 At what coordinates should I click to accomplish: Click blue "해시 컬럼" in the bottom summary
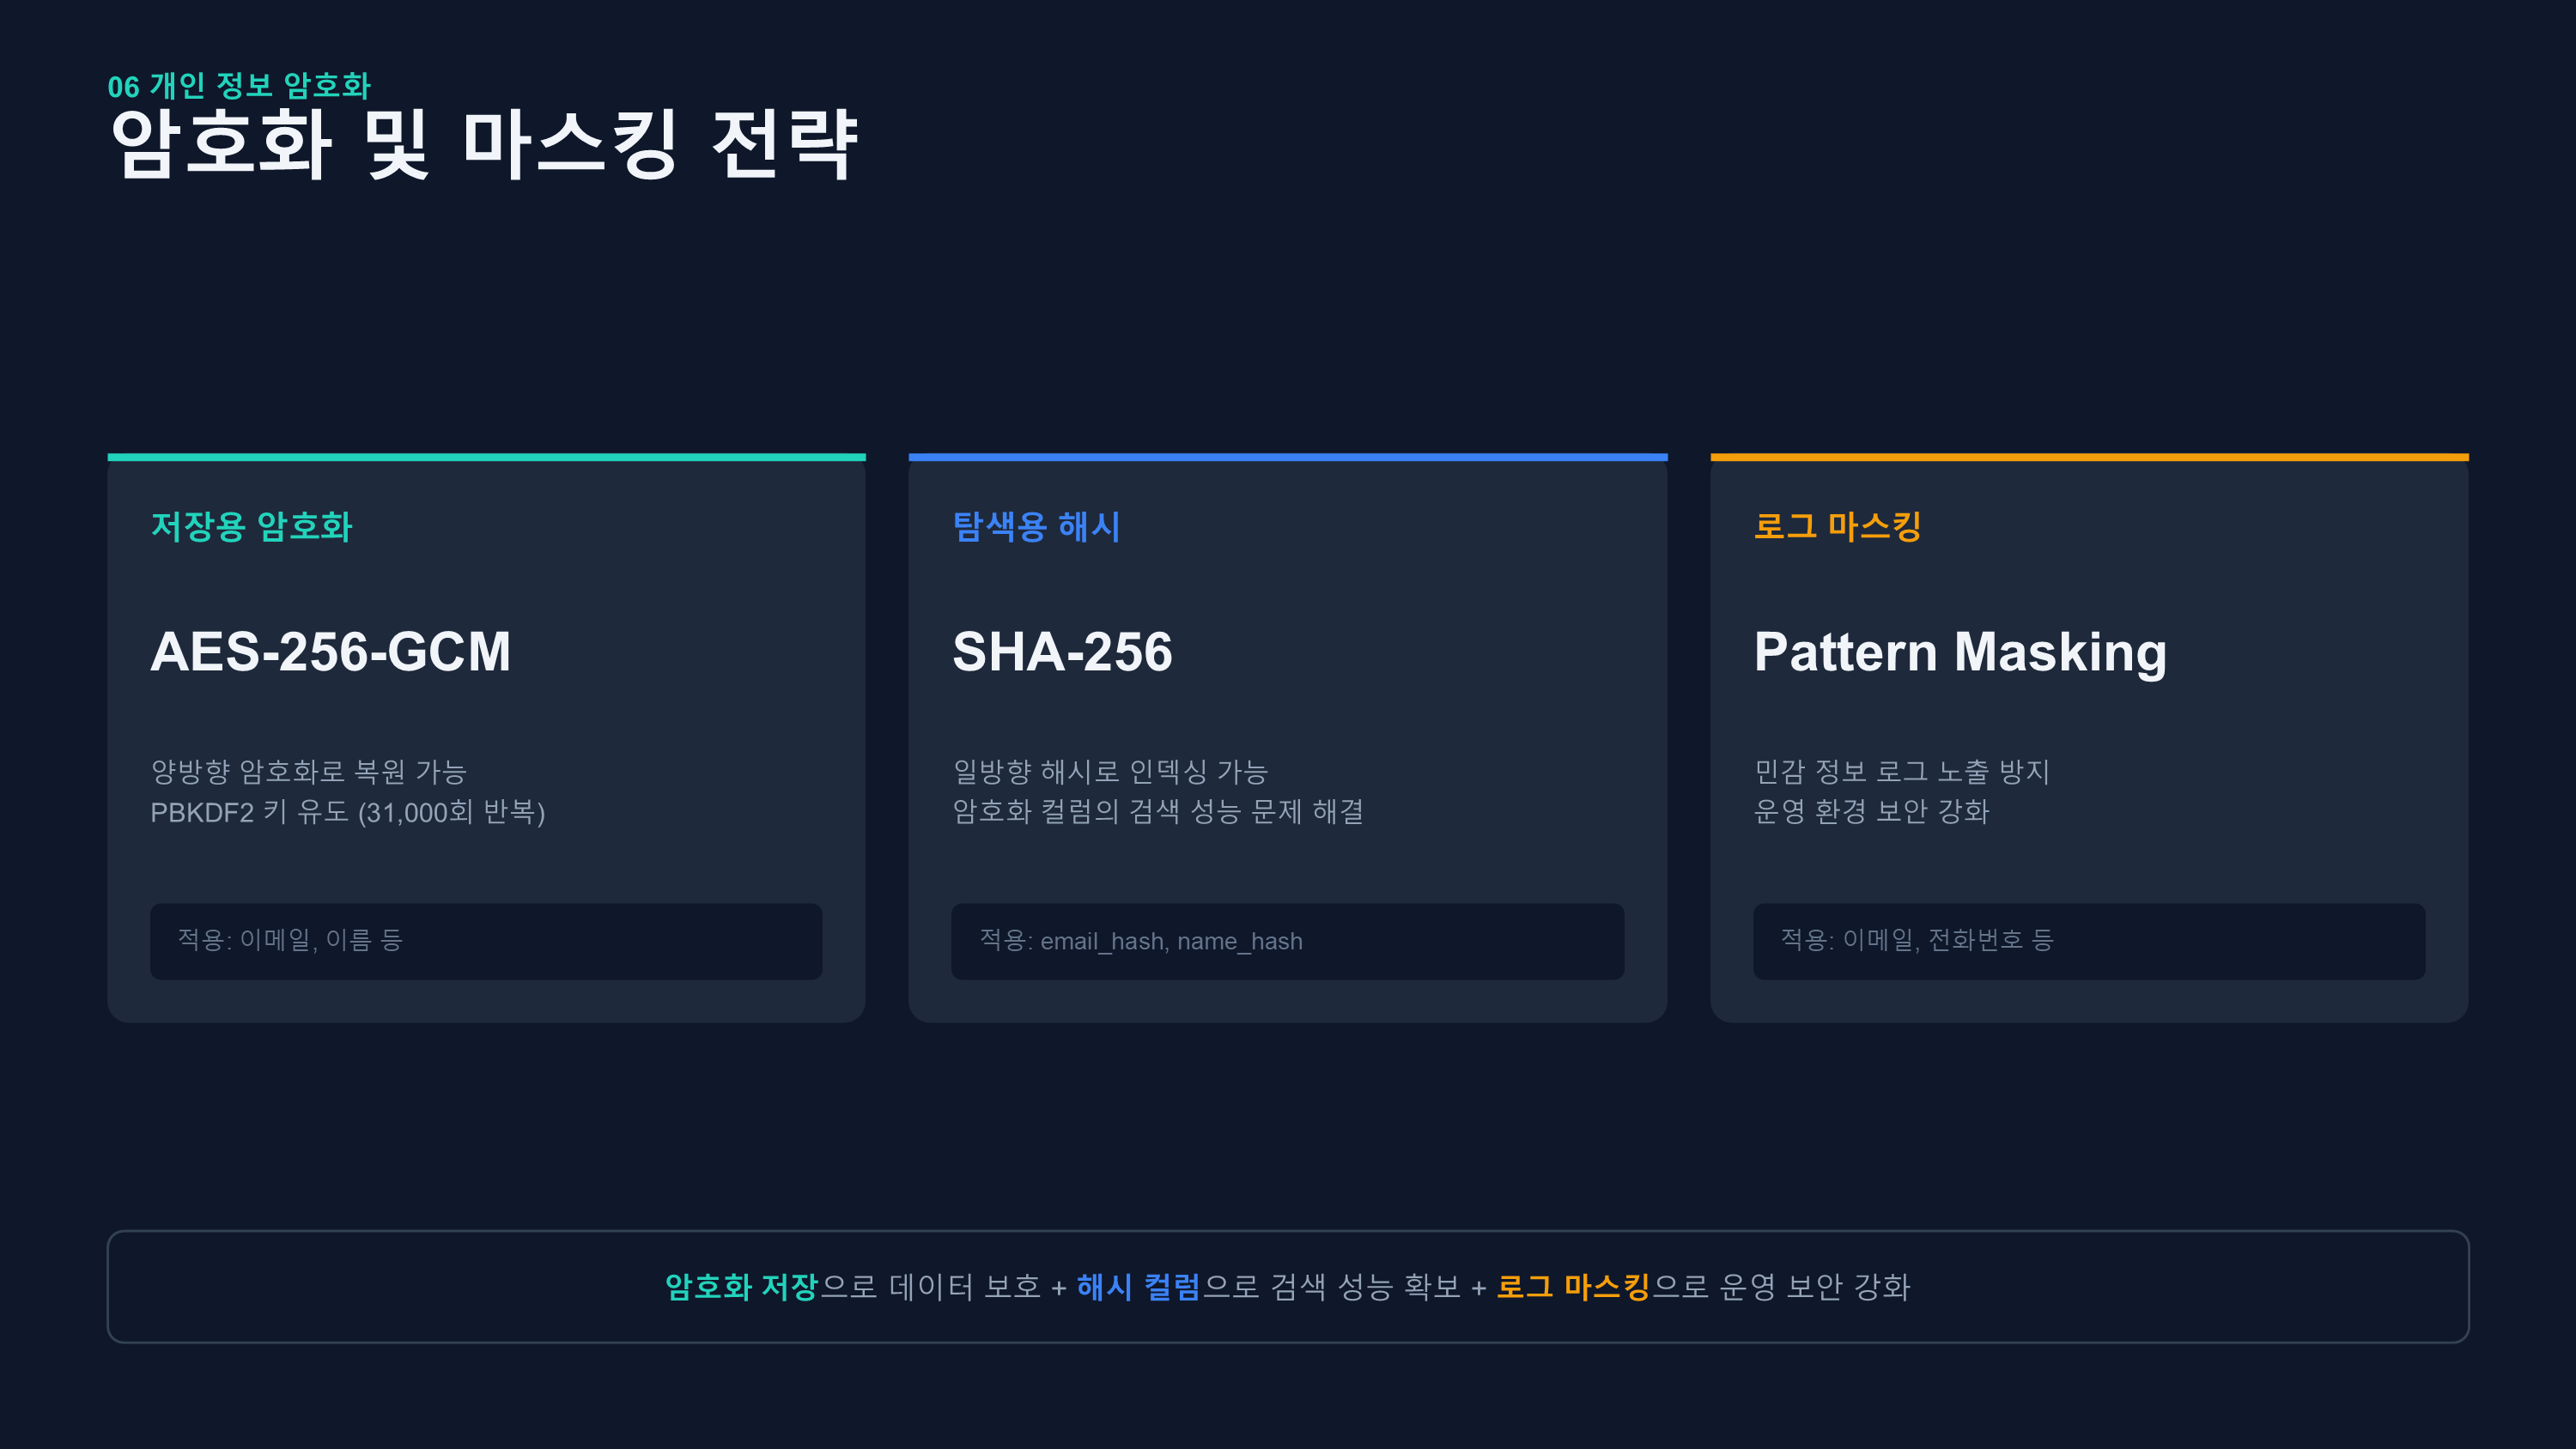coord(1138,1287)
